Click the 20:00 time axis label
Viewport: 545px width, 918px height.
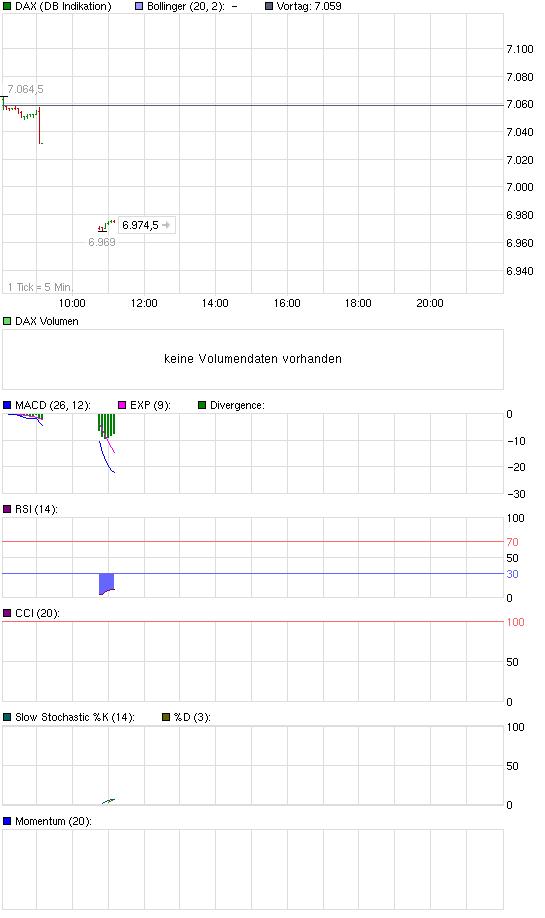430,303
